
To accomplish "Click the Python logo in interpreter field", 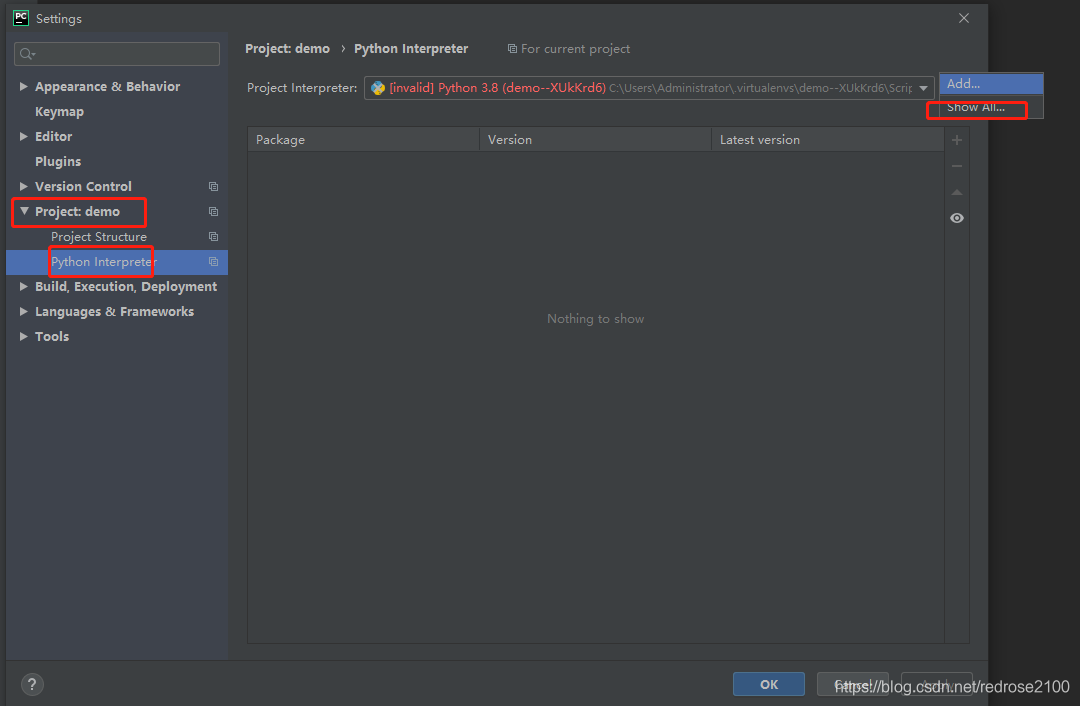I will coord(377,88).
